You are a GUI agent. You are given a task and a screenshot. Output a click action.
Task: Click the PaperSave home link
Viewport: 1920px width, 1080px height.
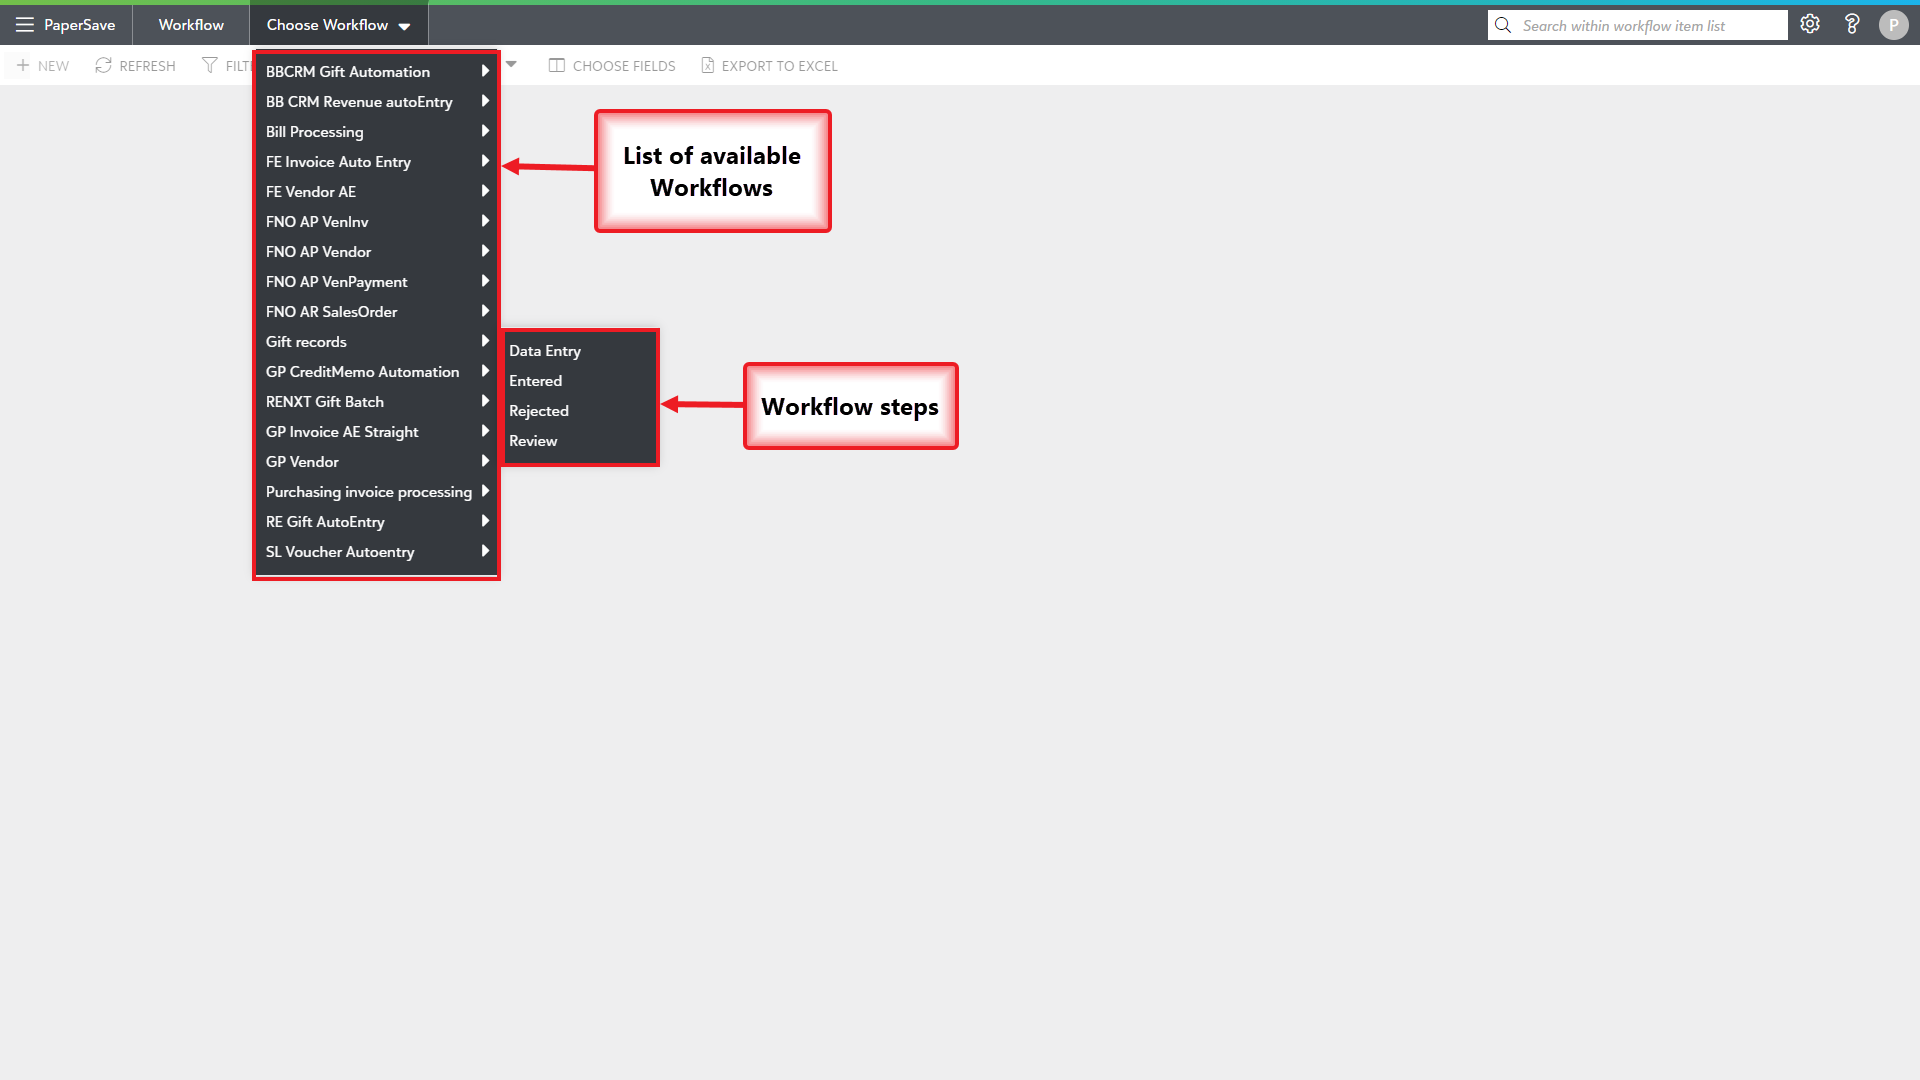click(x=80, y=25)
